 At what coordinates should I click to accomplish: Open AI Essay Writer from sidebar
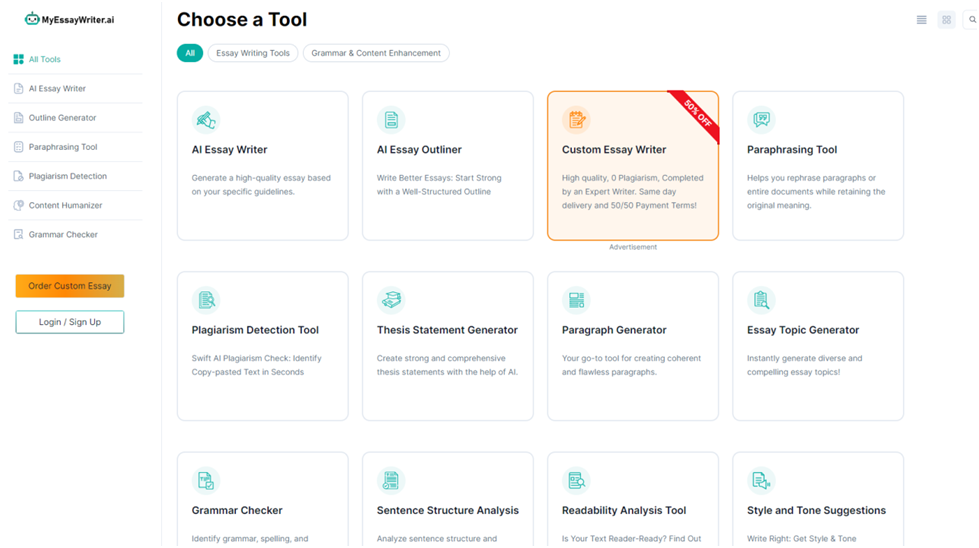[x=57, y=89]
